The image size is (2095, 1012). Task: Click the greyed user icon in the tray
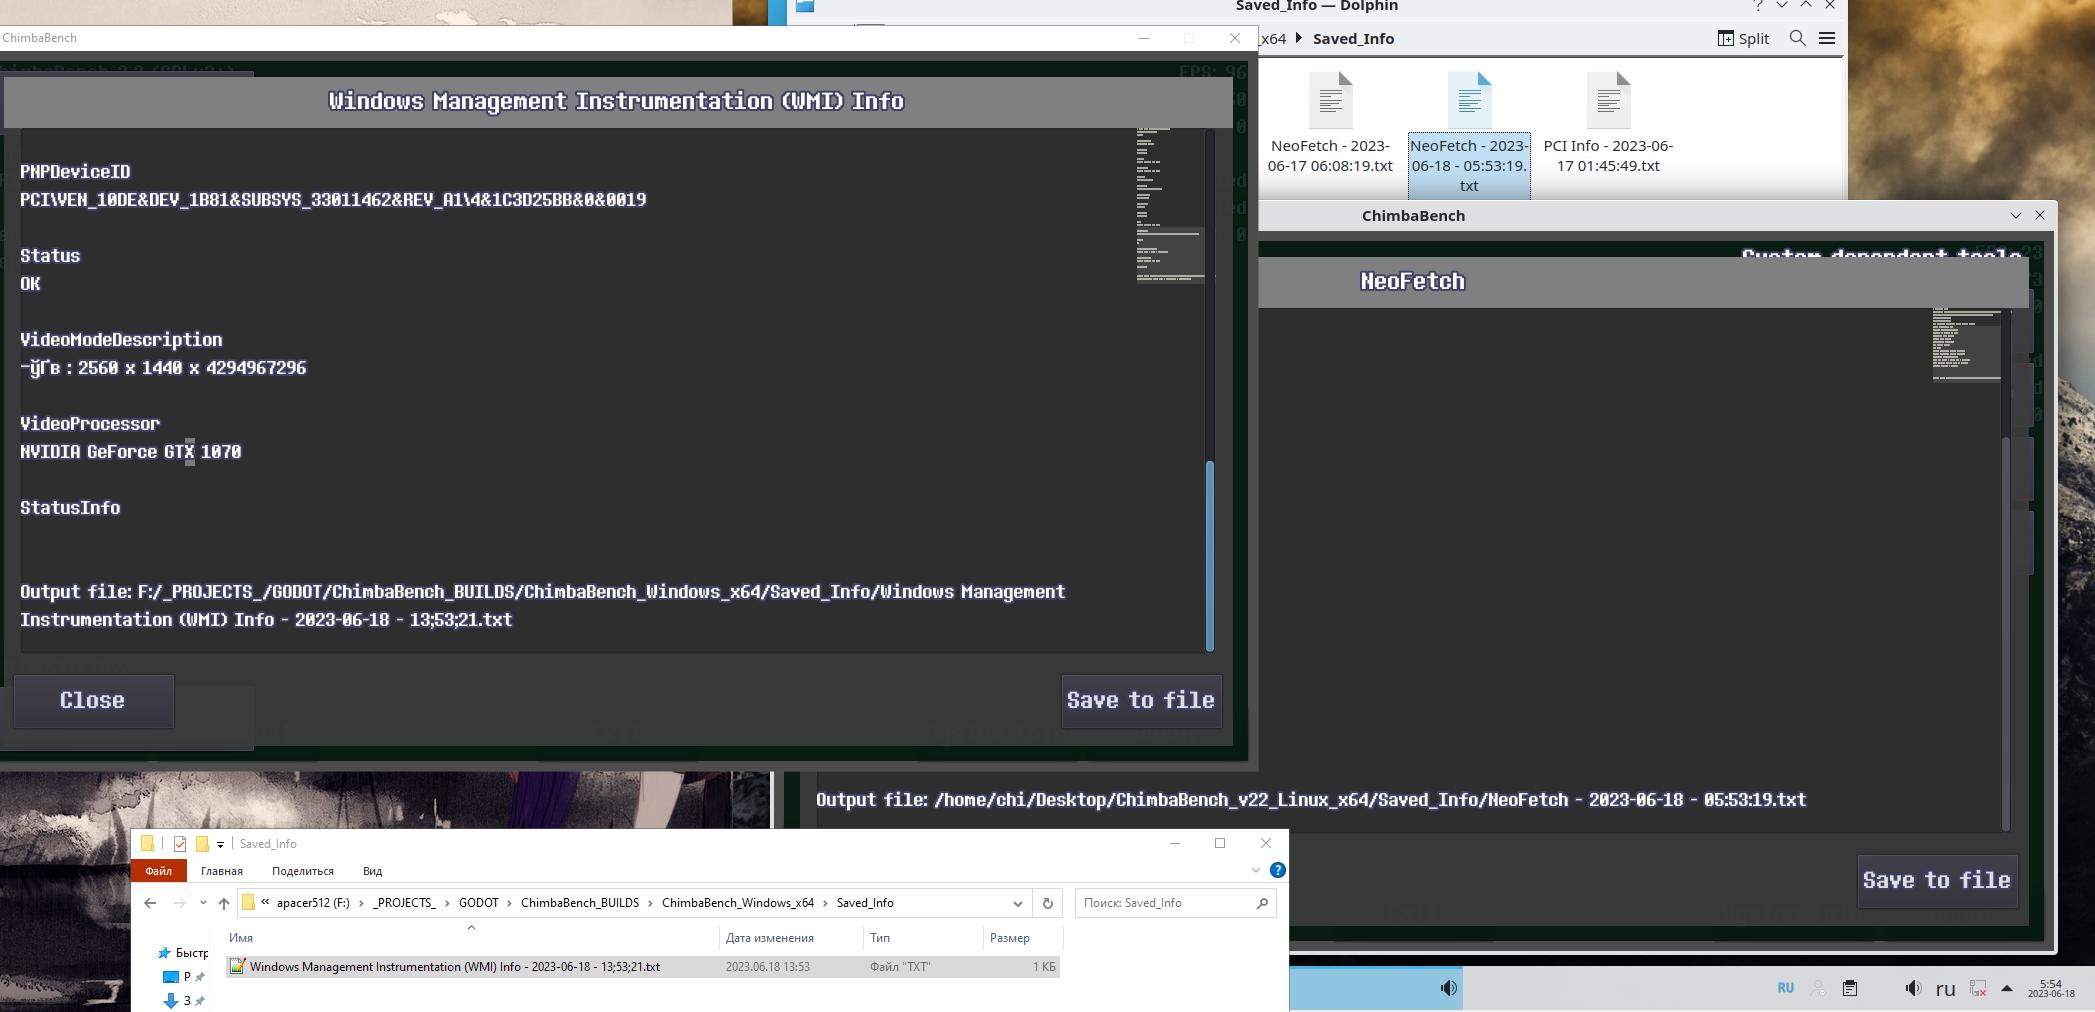1818,988
